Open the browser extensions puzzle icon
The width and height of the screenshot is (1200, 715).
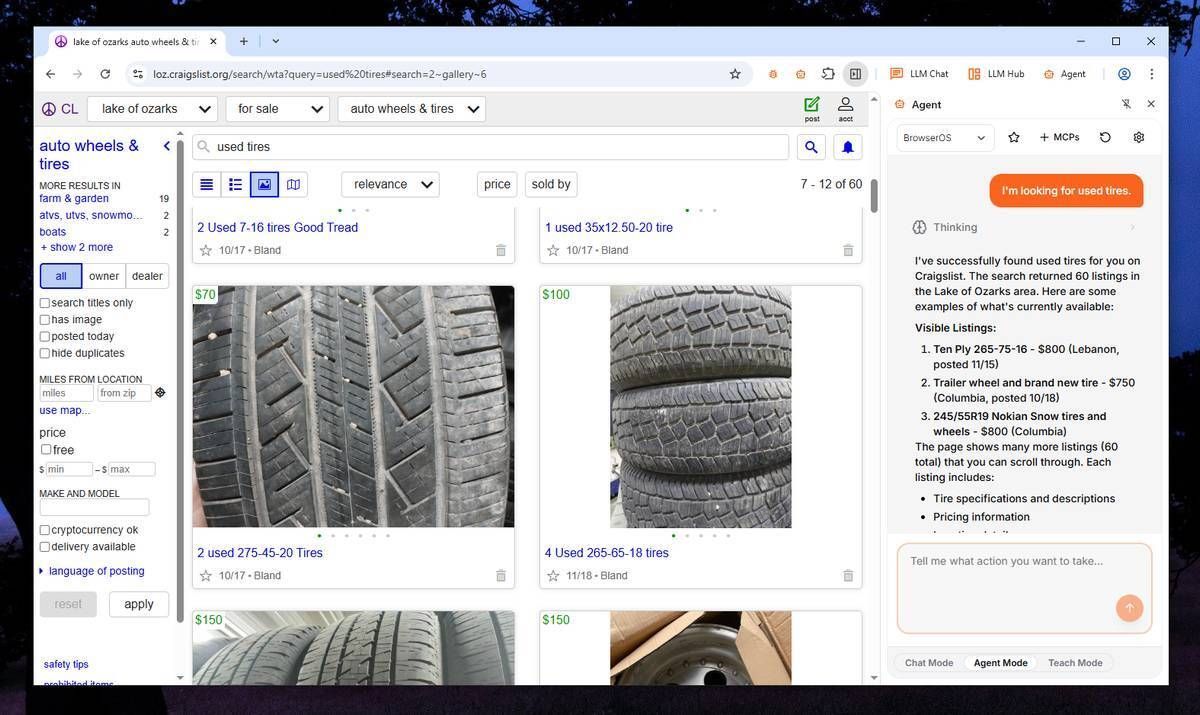[x=828, y=74]
